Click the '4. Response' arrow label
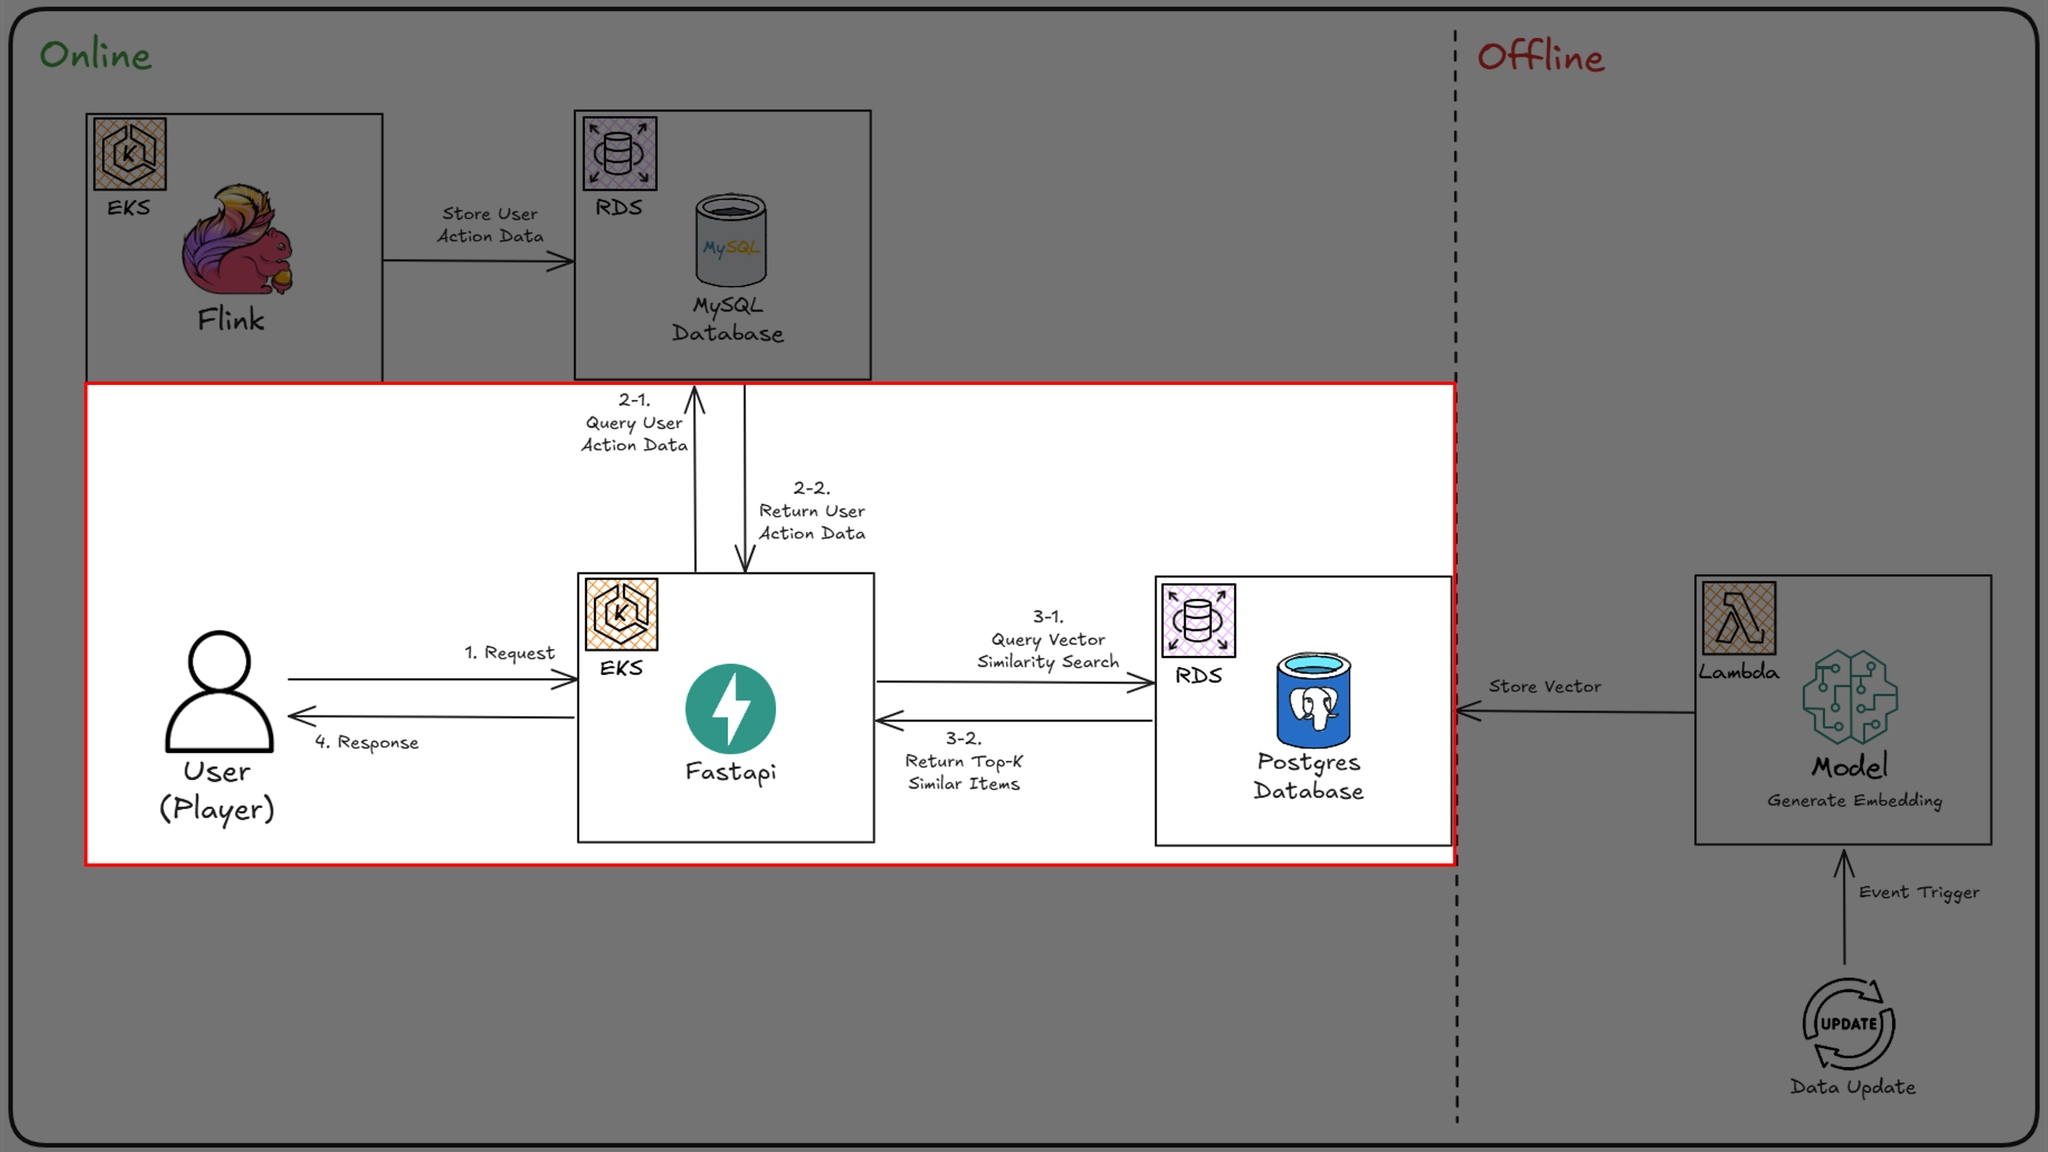 click(x=367, y=742)
